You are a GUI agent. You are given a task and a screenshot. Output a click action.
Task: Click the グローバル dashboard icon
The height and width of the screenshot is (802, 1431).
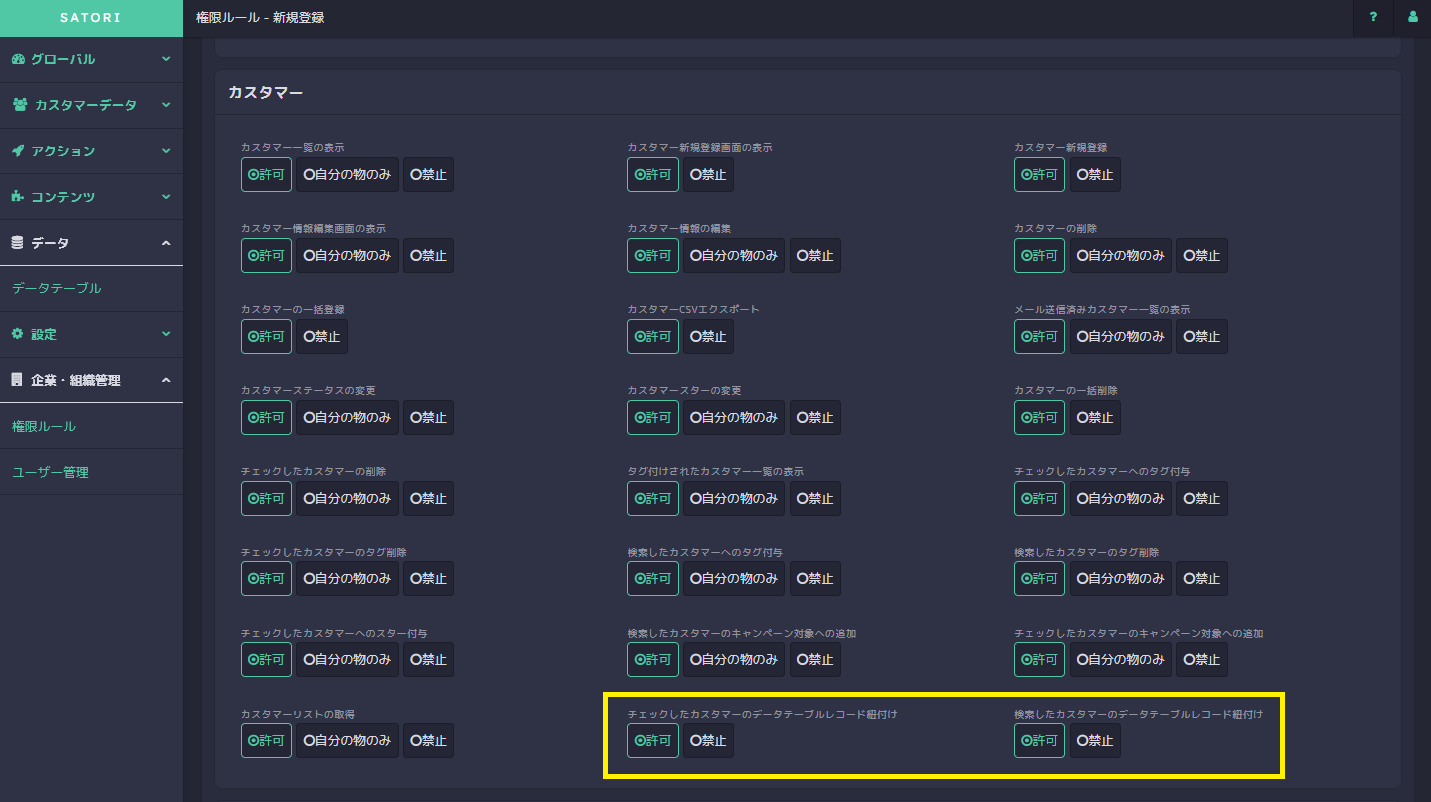click(18, 59)
